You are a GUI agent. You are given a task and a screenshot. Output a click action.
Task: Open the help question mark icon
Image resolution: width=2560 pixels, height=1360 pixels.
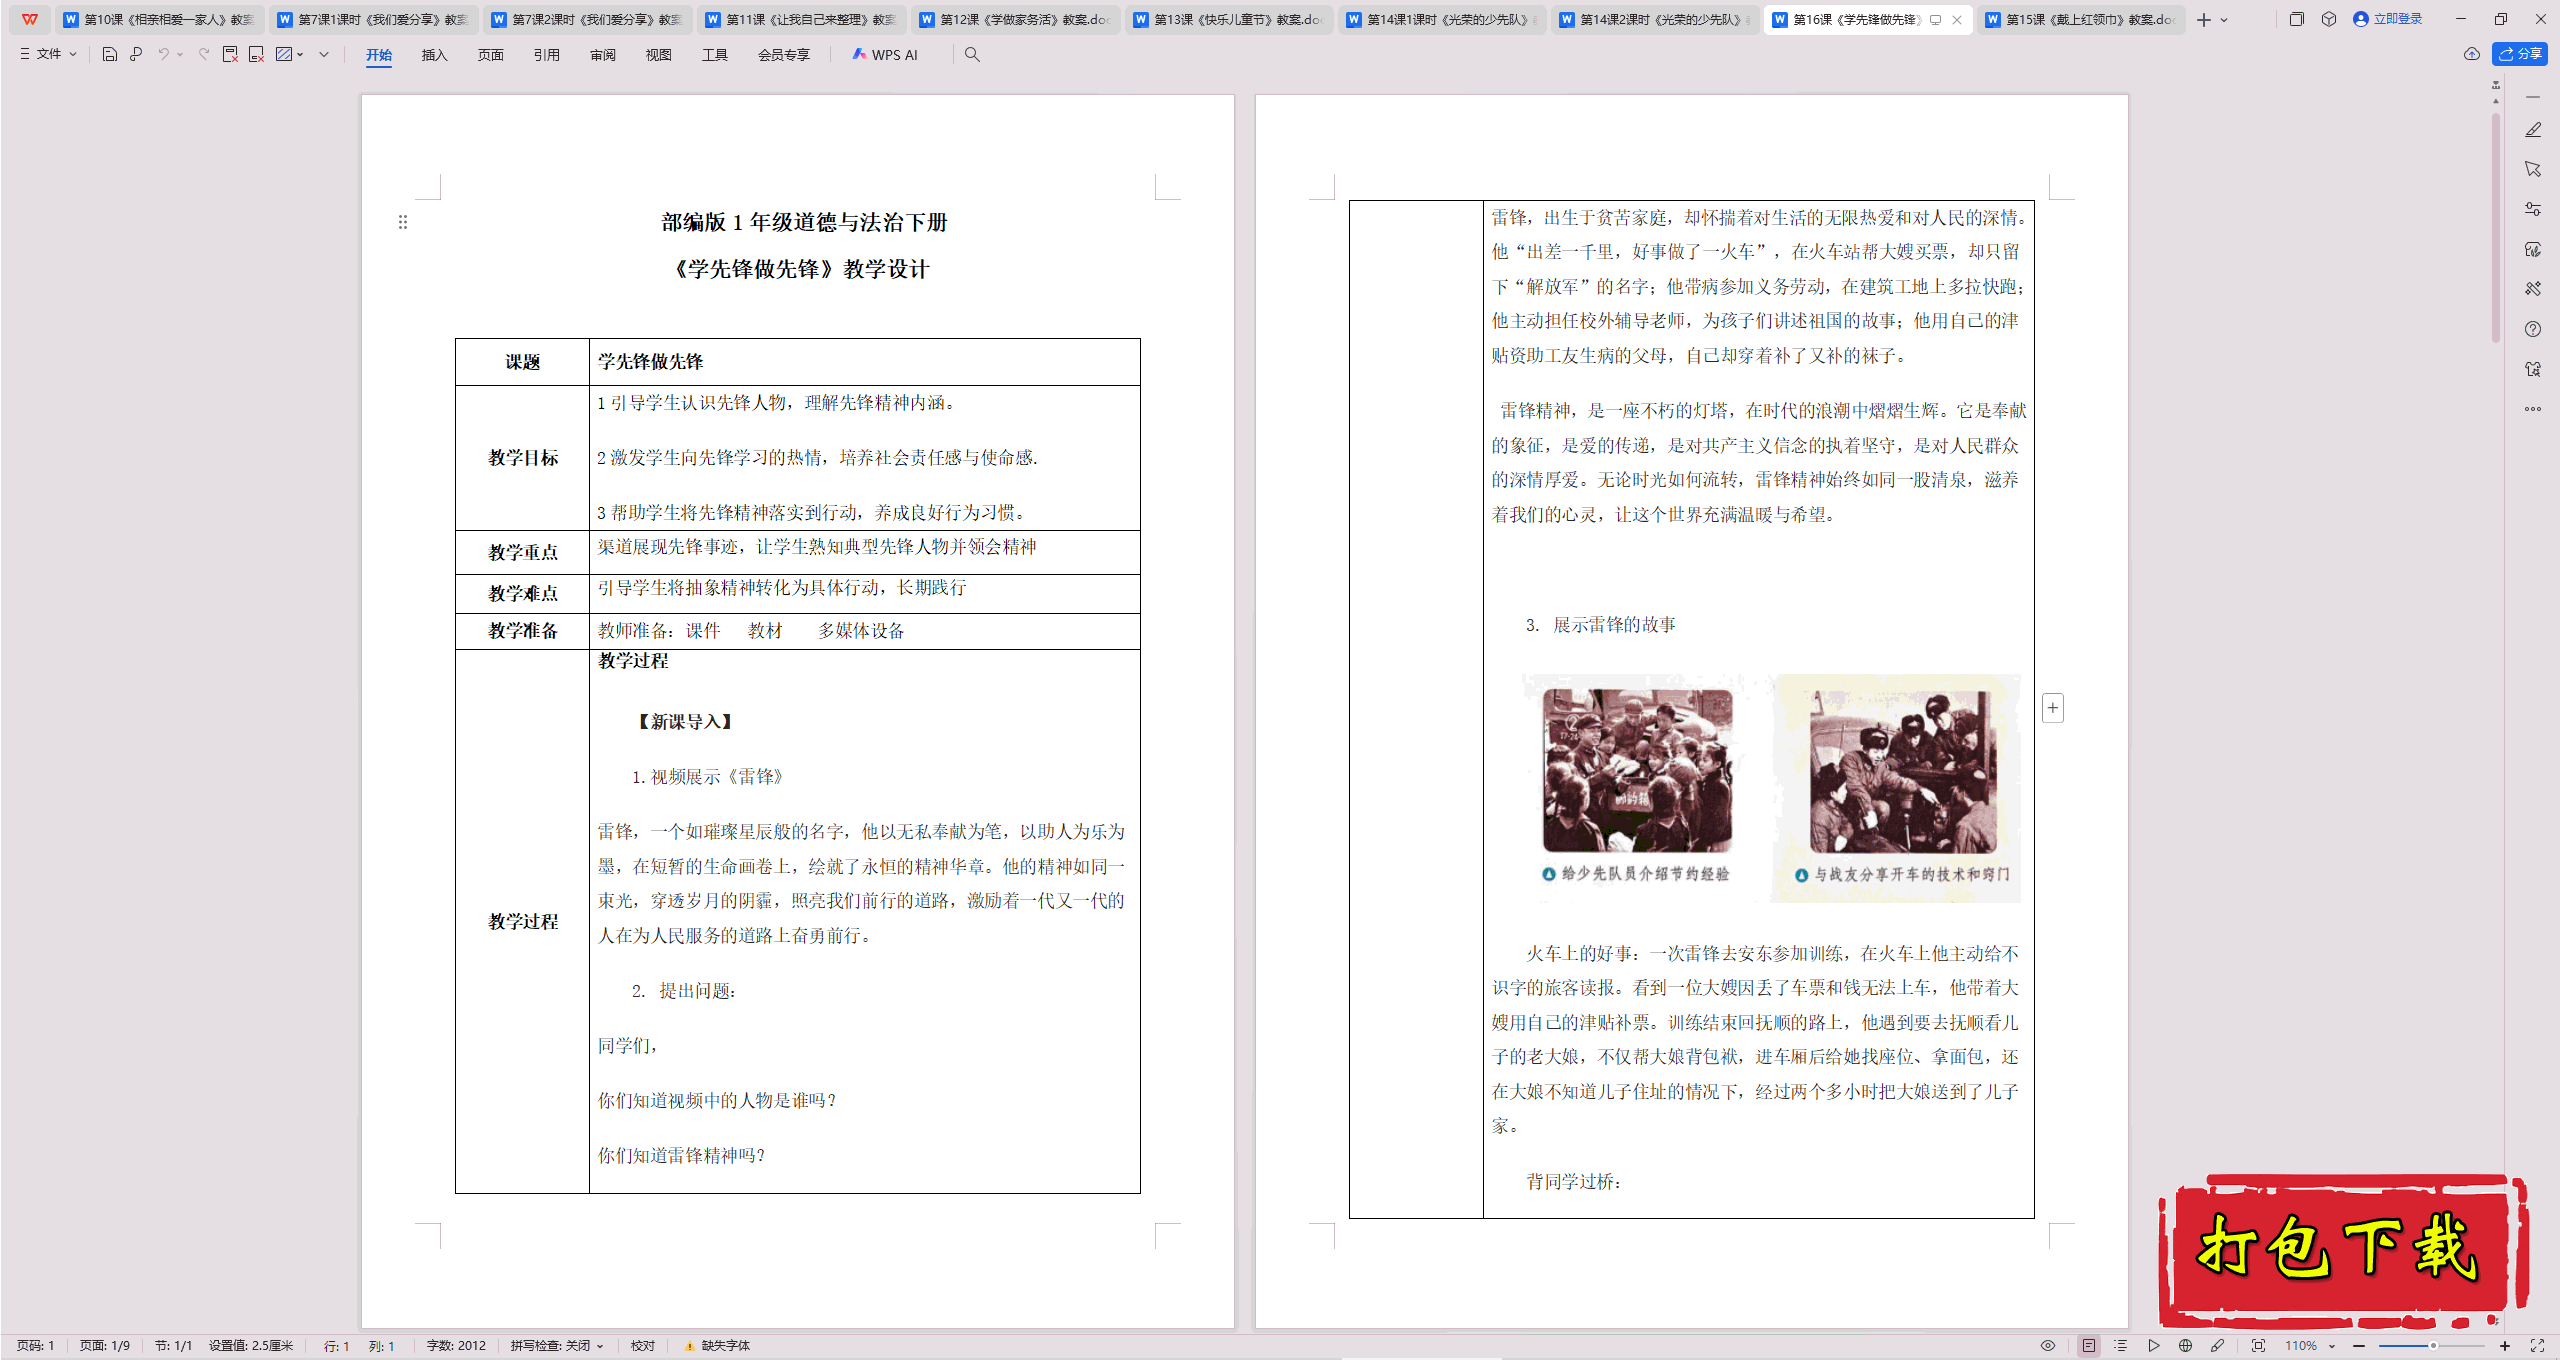(2533, 329)
